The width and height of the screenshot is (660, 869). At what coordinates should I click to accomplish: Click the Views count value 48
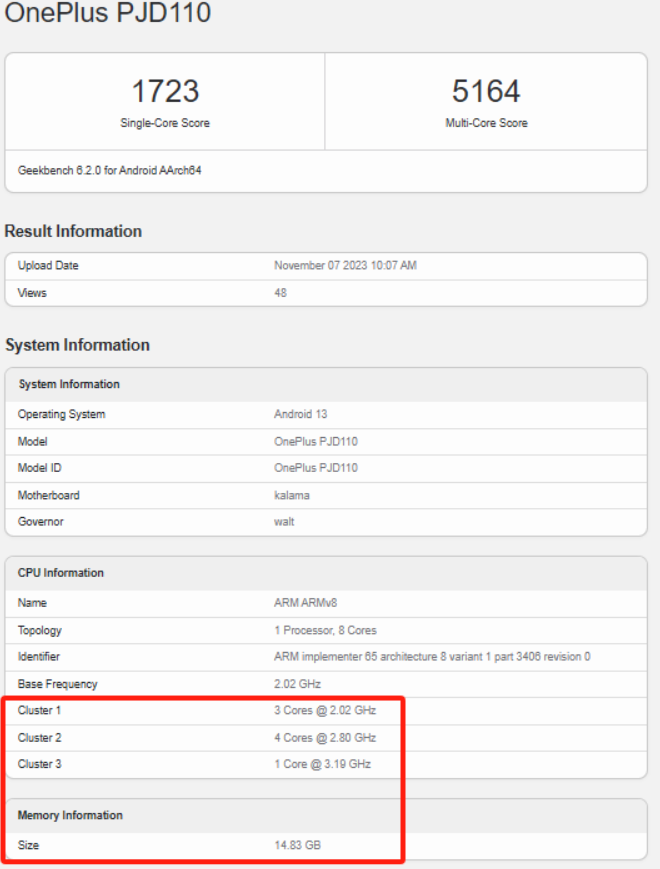click(x=280, y=293)
